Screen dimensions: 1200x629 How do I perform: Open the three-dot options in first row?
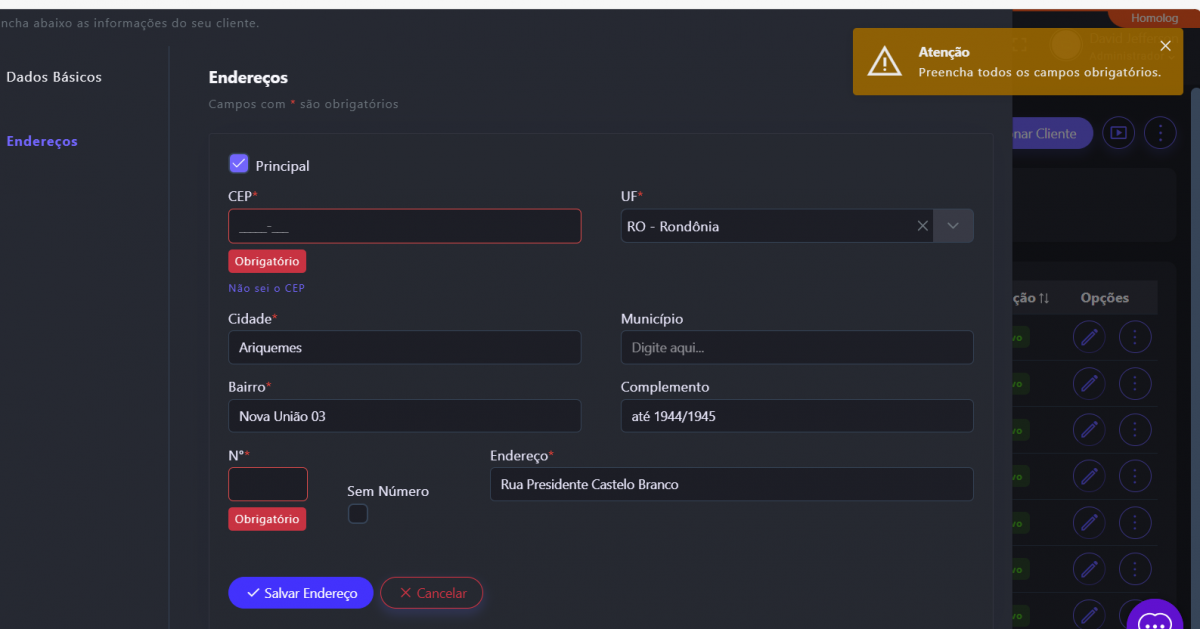[x=1134, y=337]
